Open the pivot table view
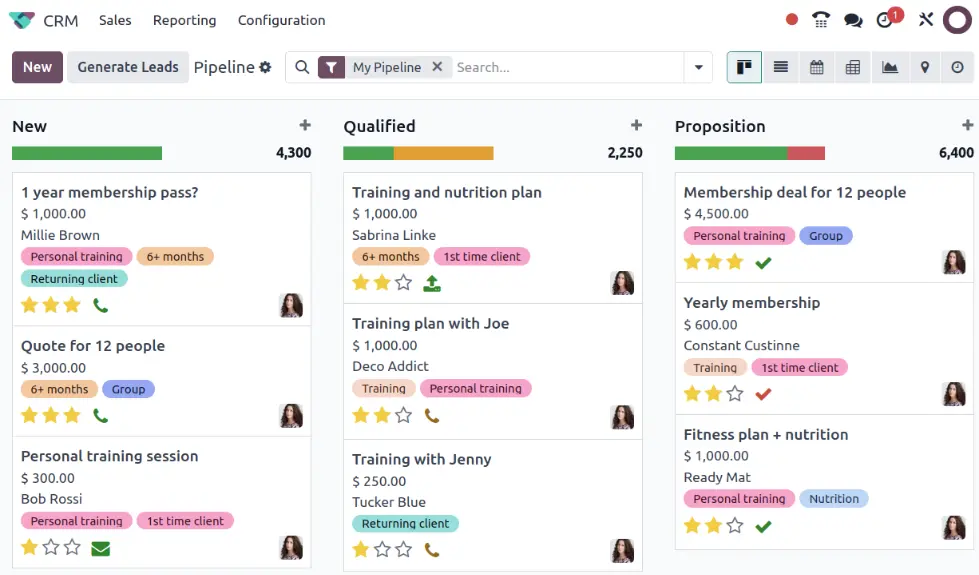Screen dimensions: 979x575 click(852, 67)
